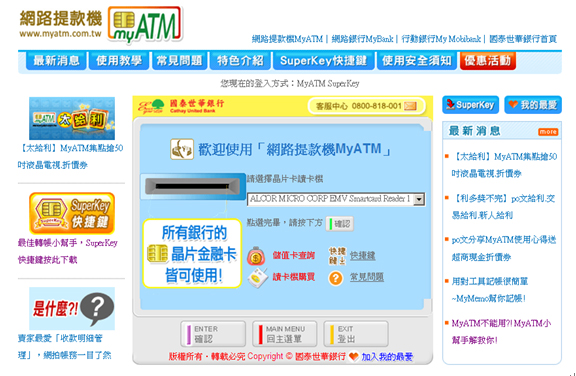Open 賣家最愛「收款明細管理」 link
Screen dimensions: 576x376
pos(65,347)
